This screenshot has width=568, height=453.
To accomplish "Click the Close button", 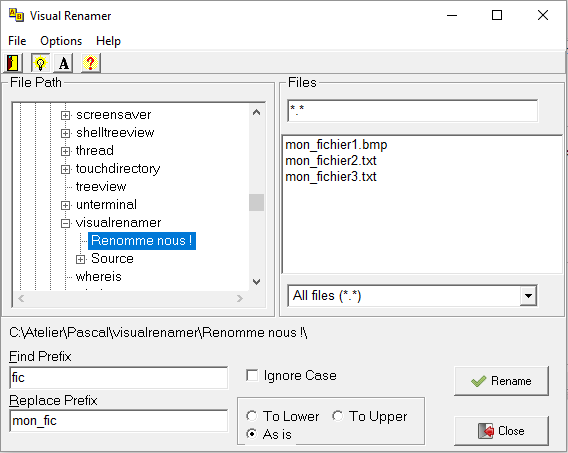I will pyautogui.click(x=501, y=431).
